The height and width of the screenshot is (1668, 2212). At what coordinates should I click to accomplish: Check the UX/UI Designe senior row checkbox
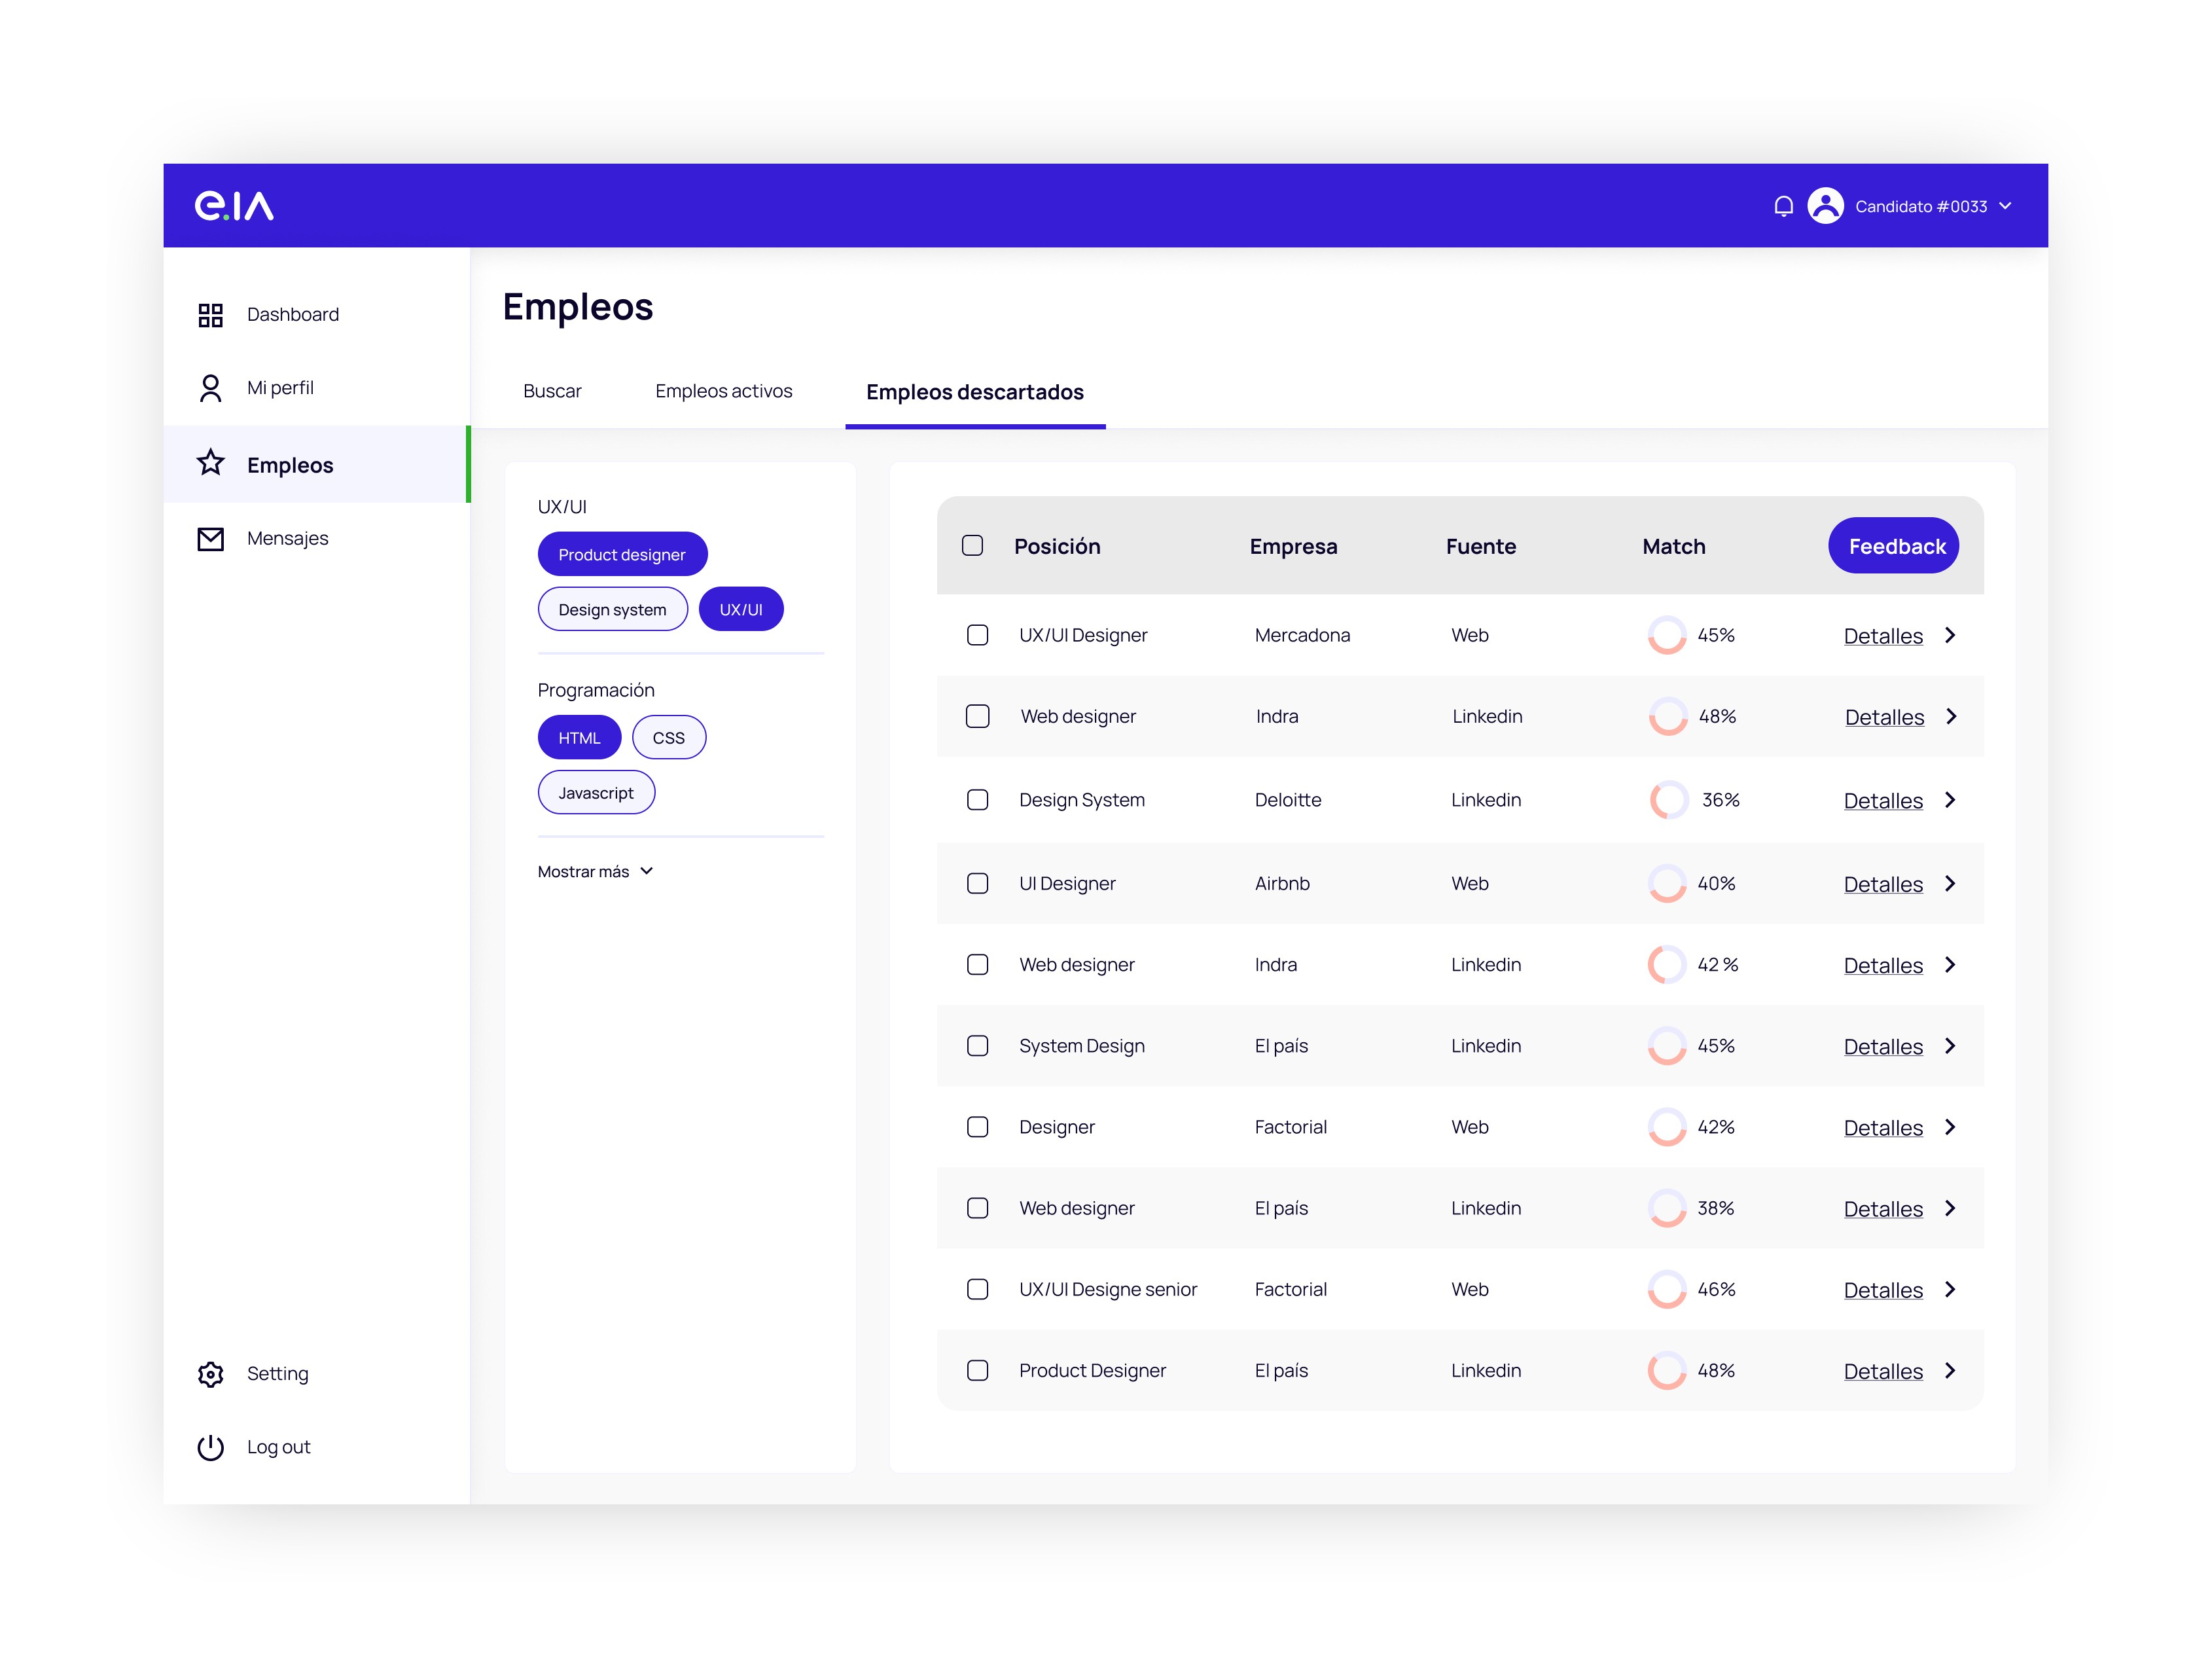pyautogui.click(x=977, y=1289)
